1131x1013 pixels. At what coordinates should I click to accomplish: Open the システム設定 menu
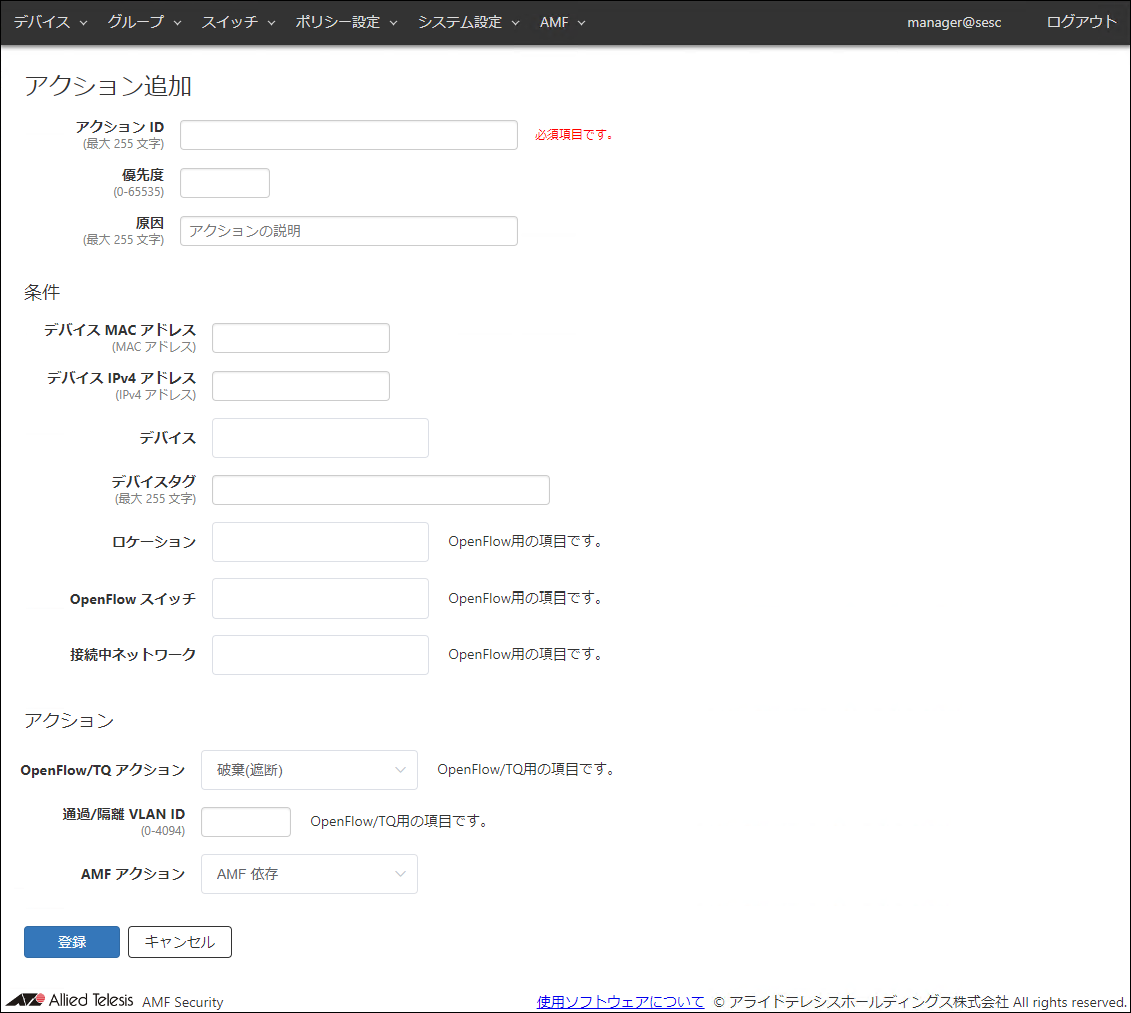click(x=469, y=22)
